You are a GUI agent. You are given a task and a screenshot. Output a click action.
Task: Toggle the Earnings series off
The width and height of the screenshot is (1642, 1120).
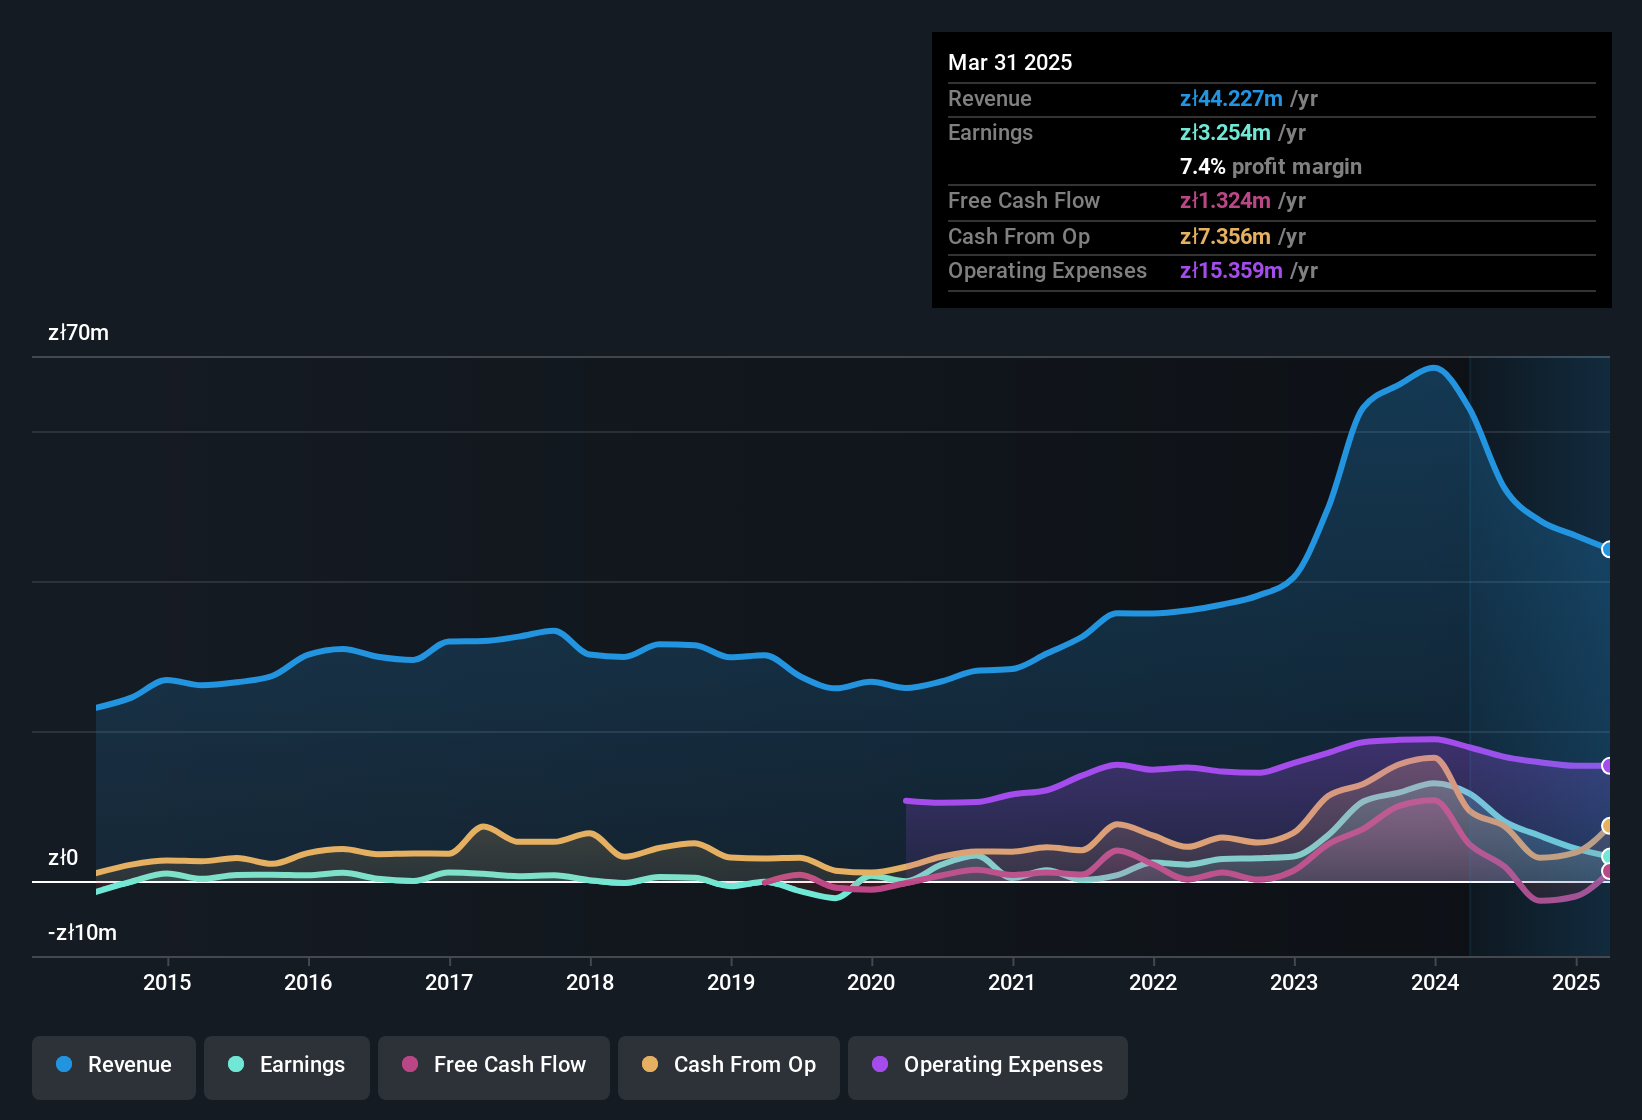(x=286, y=1065)
